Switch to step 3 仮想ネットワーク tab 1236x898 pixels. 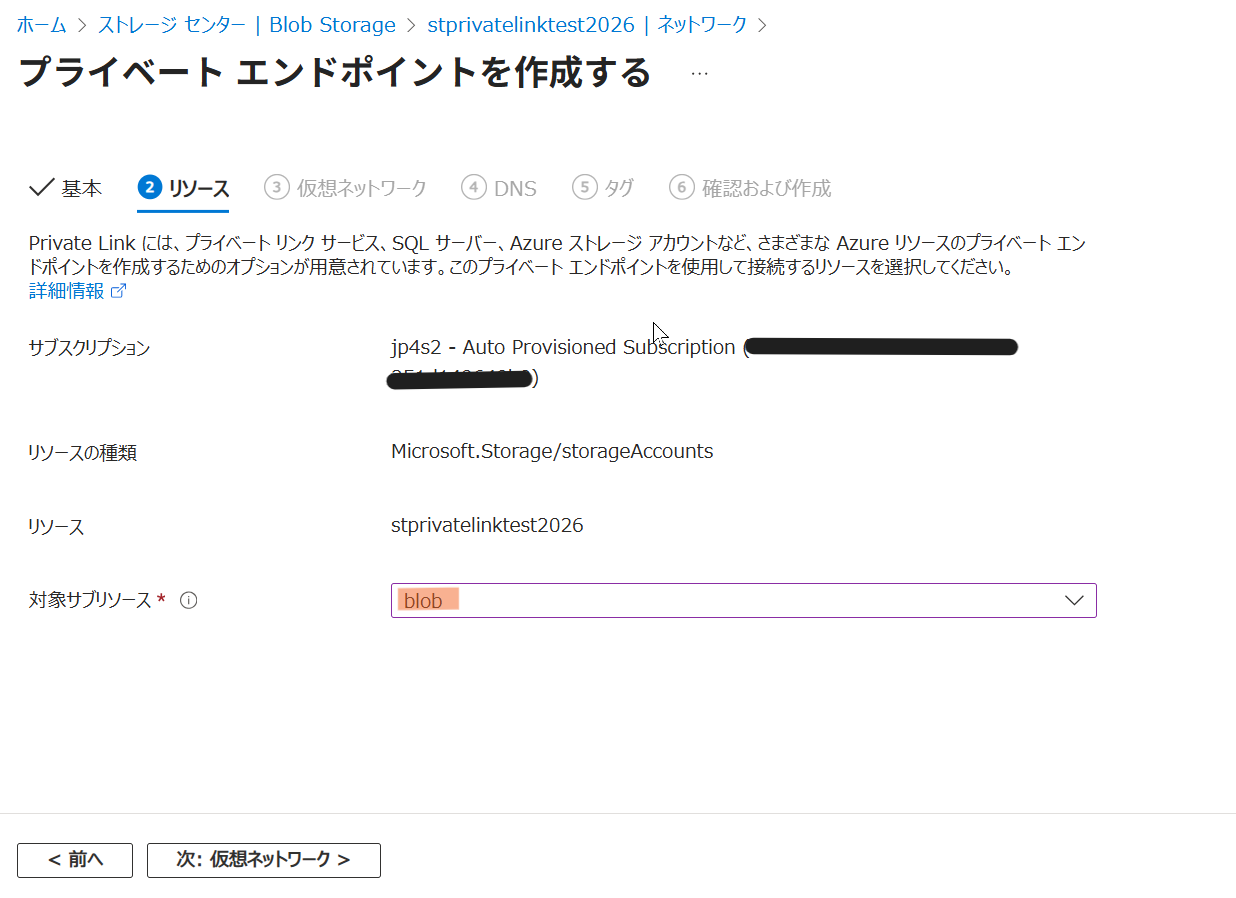pyautogui.click(x=346, y=188)
